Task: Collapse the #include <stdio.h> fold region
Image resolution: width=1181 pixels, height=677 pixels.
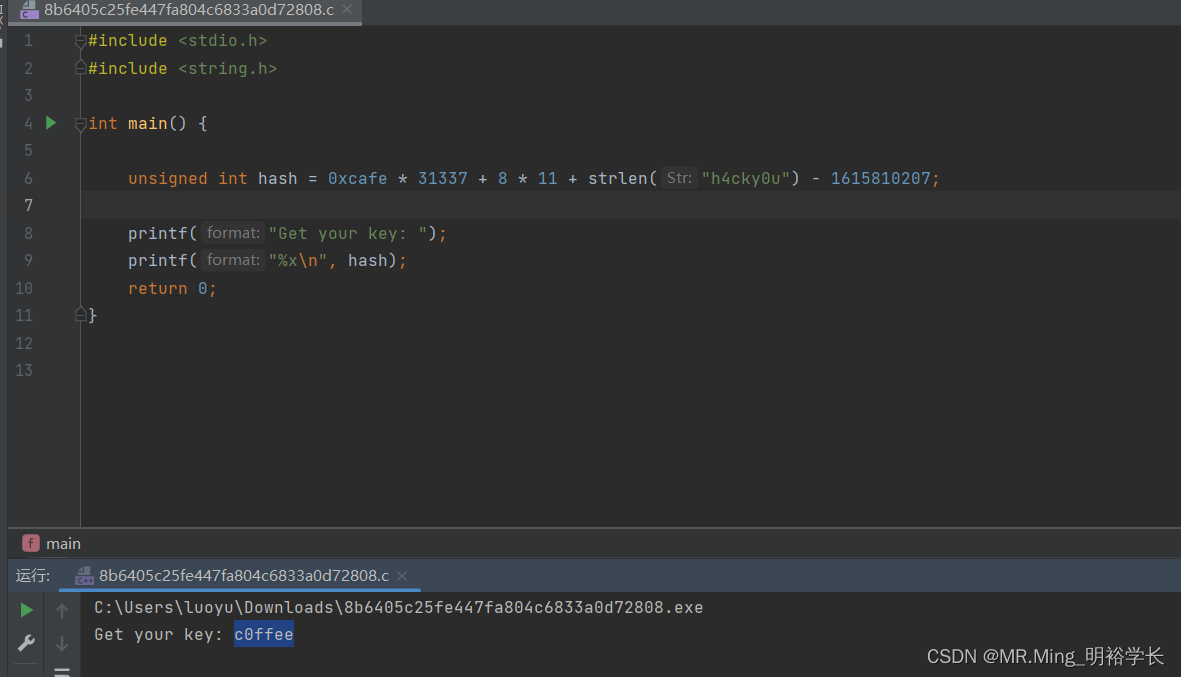Action: [80, 40]
